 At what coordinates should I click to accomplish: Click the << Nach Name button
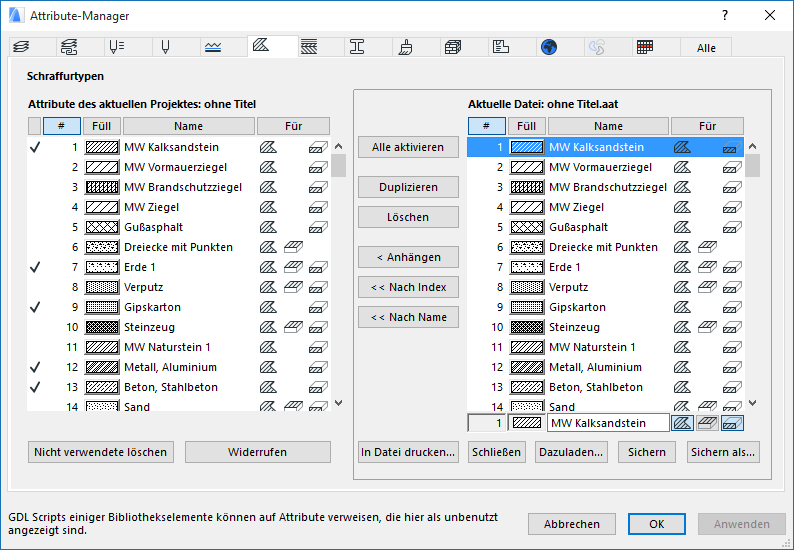point(408,317)
